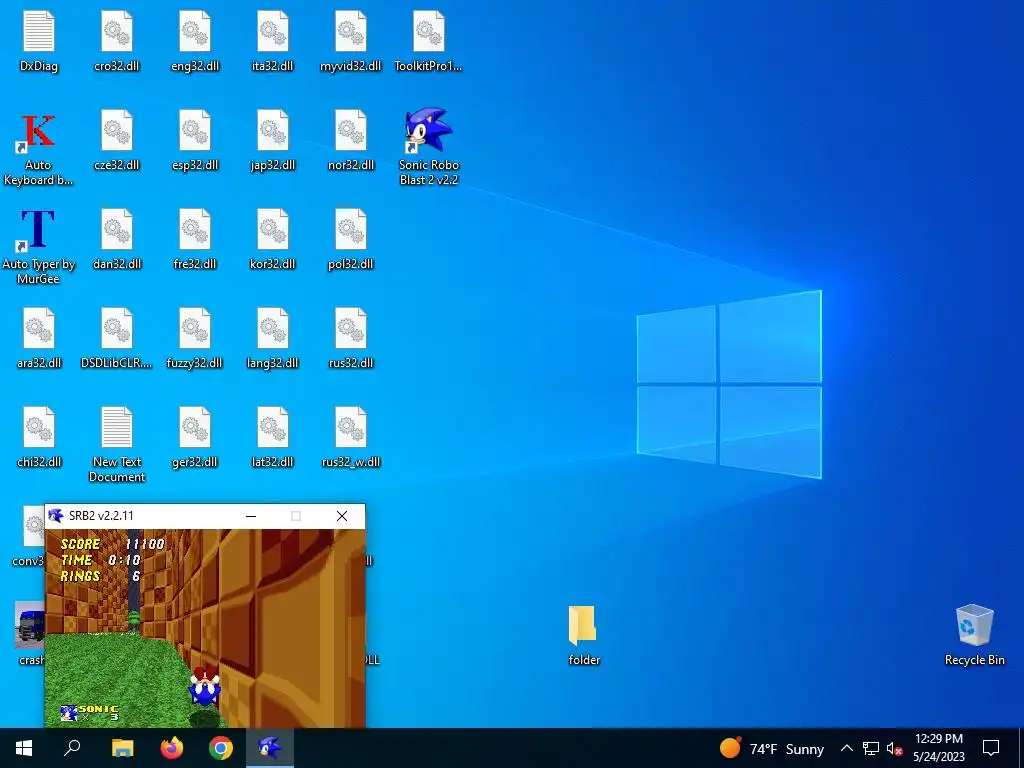This screenshot has height=768, width=1024.
Task: Select the DxDiag text file icon
Action: (x=39, y=32)
